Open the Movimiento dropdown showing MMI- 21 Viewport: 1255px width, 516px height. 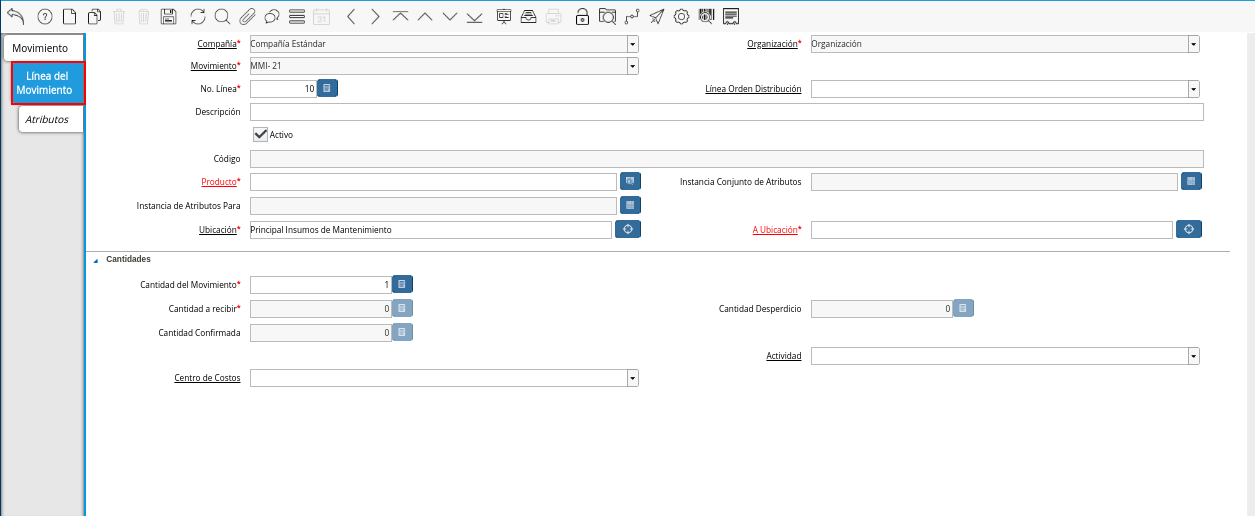point(632,66)
